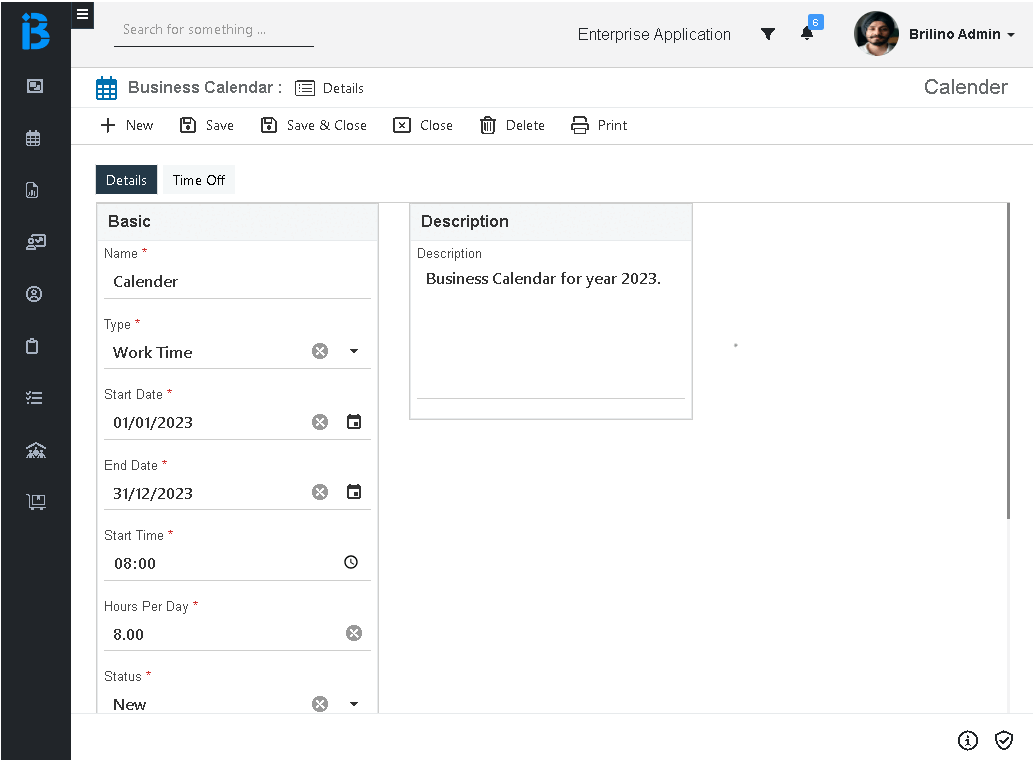Toggle the hamburger menu button
The width and height of the screenshot is (1034, 762).
(82, 15)
